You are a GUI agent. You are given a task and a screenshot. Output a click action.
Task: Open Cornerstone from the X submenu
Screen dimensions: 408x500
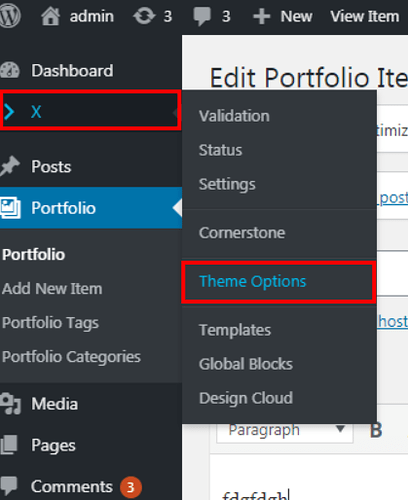coord(242,233)
